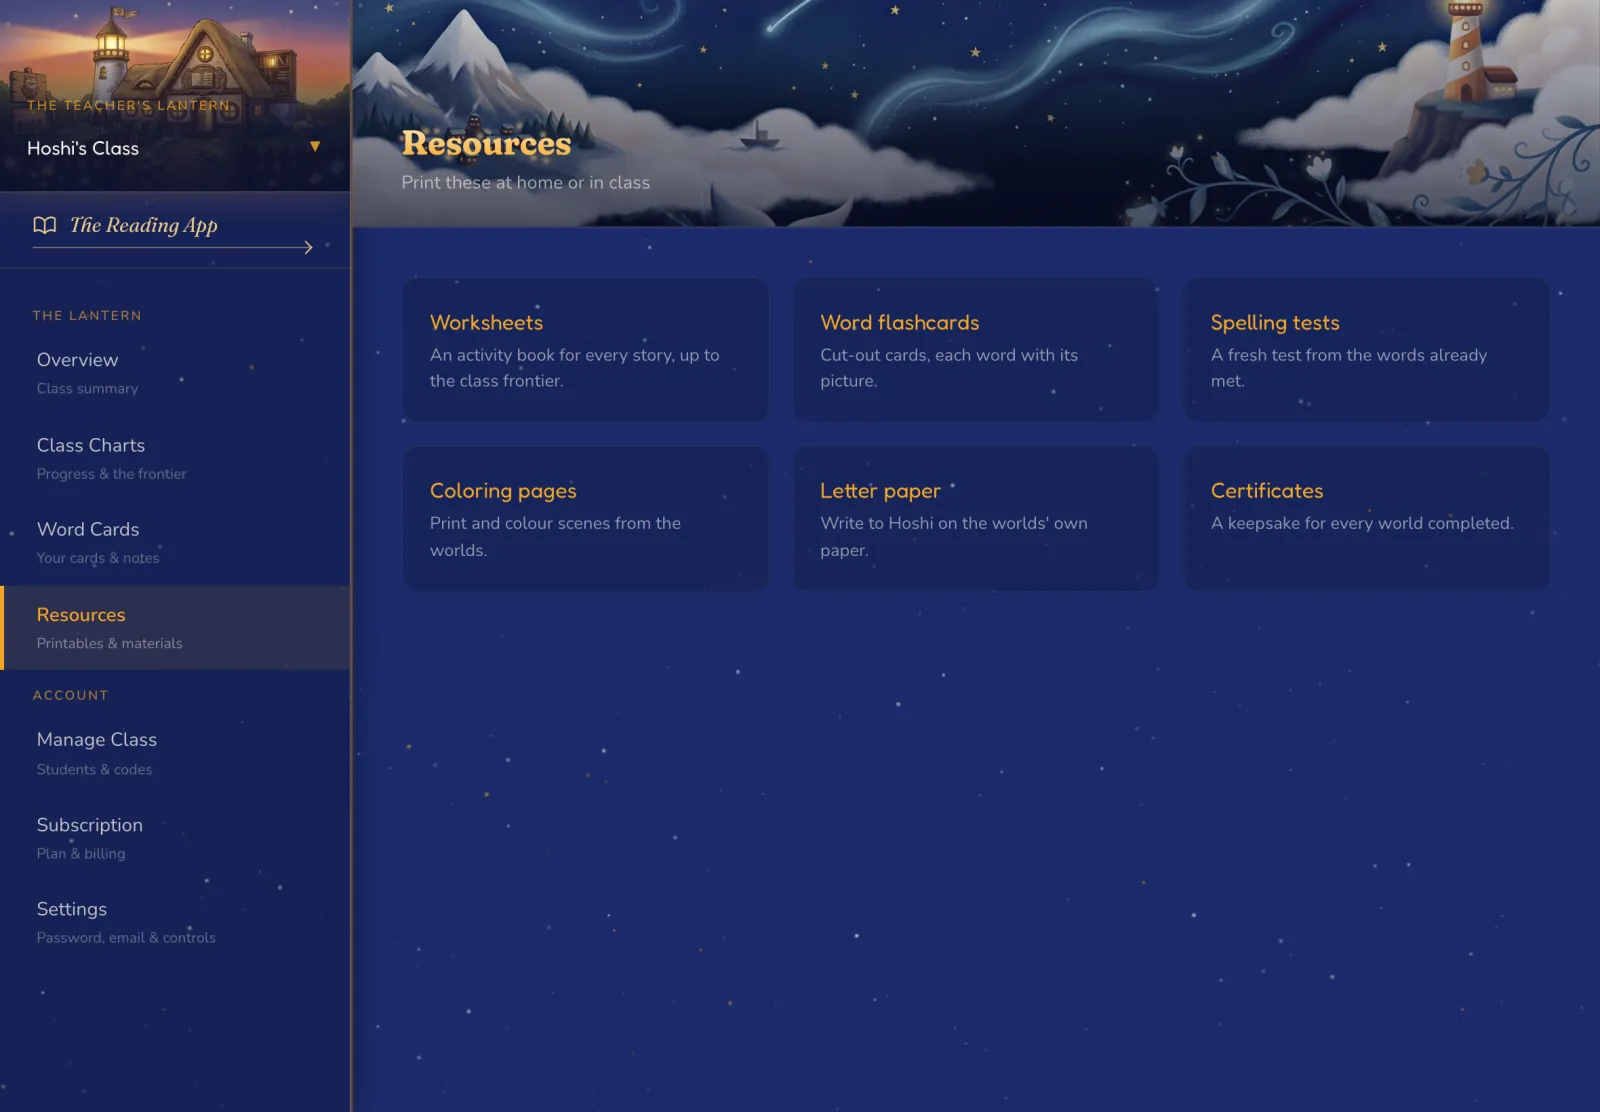This screenshot has height=1112, width=1600.
Task: Click 'Cut-out cards, each word with its picture.'
Action: pyautogui.click(x=949, y=368)
